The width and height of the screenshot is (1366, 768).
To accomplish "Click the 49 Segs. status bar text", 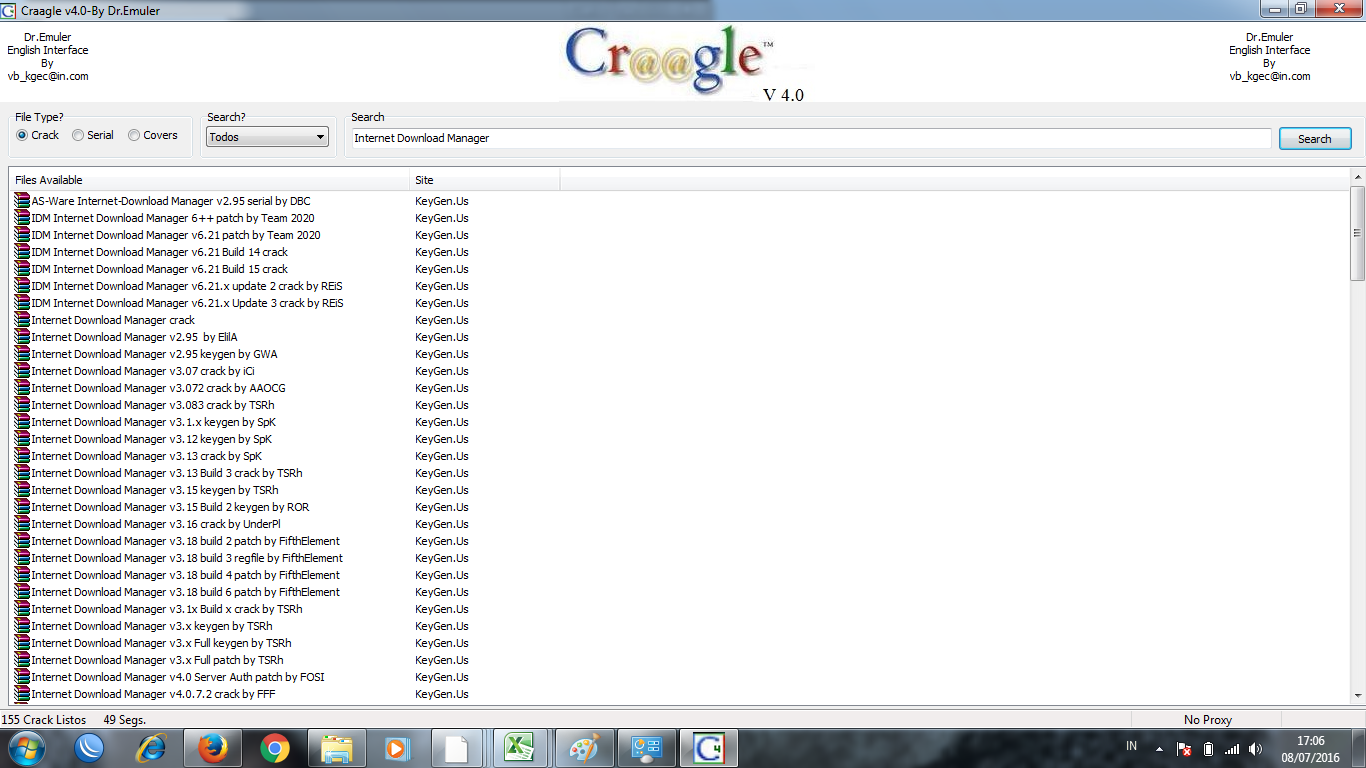I will (x=125, y=720).
